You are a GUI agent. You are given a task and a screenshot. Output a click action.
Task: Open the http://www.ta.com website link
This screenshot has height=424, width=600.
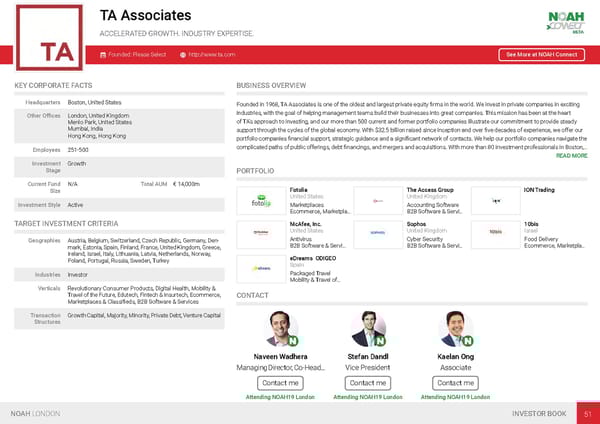coord(211,54)
